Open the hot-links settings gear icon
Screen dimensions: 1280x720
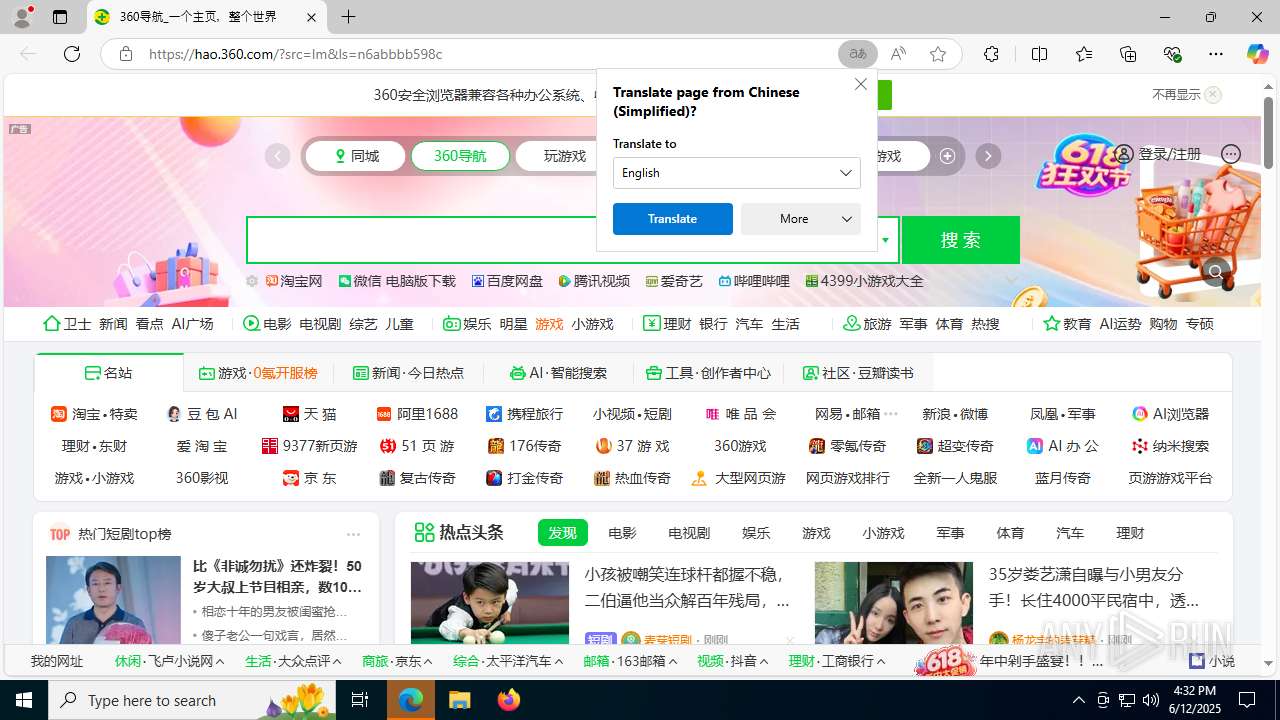(x=253, y=282)
